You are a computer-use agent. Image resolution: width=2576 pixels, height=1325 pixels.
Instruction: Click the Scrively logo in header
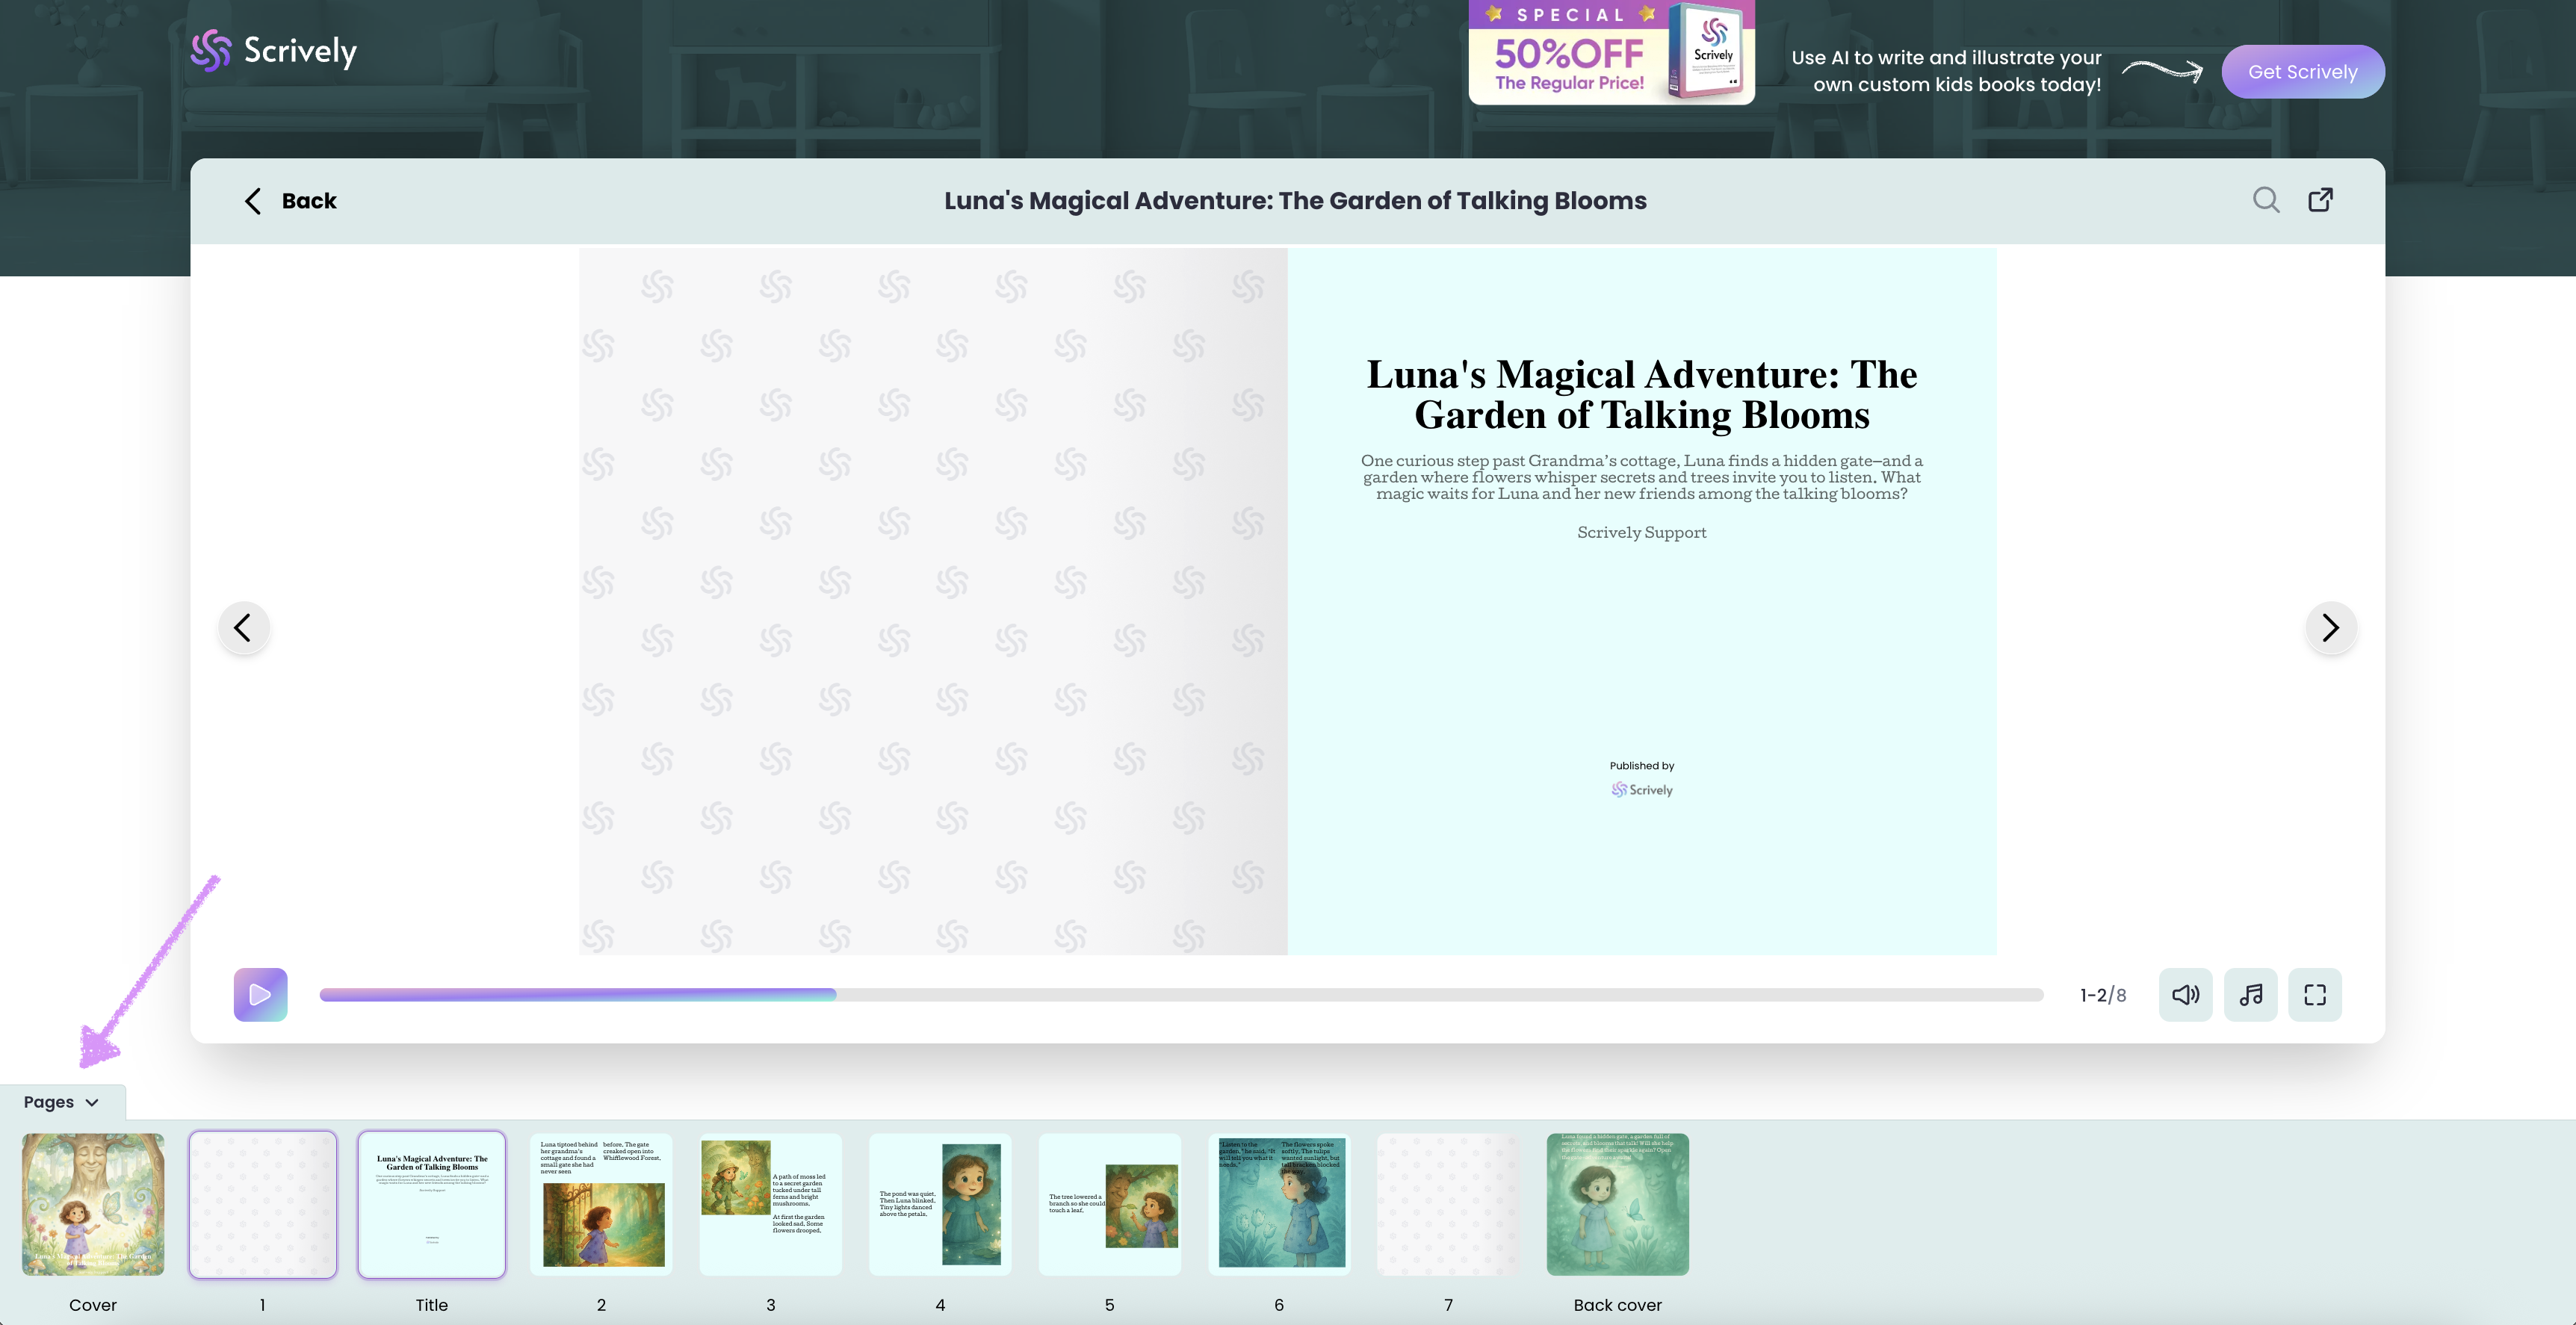274,50
